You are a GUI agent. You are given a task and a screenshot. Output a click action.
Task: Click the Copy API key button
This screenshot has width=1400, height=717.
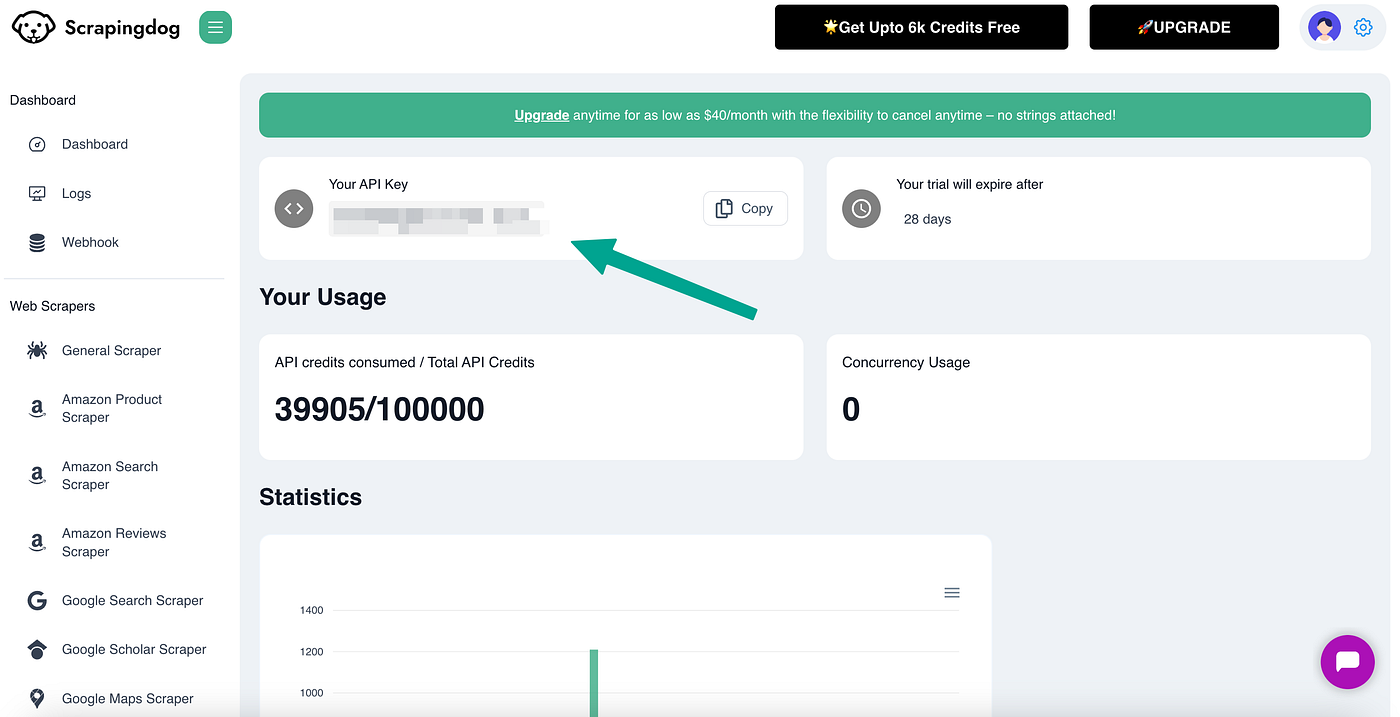(745, 208)
